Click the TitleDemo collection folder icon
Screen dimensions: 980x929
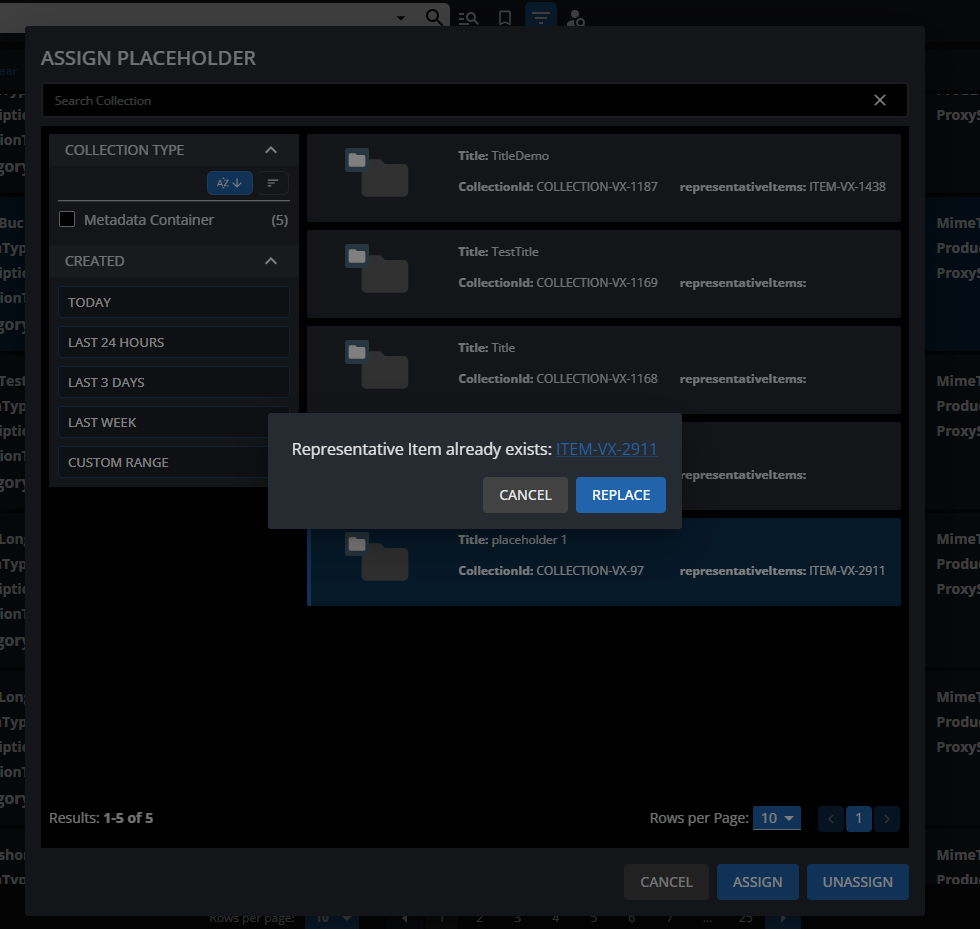[x=377, y=173]
